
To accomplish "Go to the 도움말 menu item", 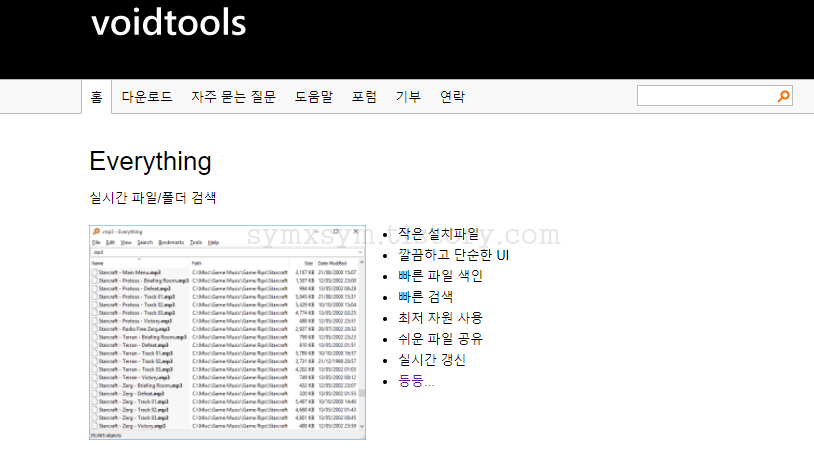I will 314,97.
